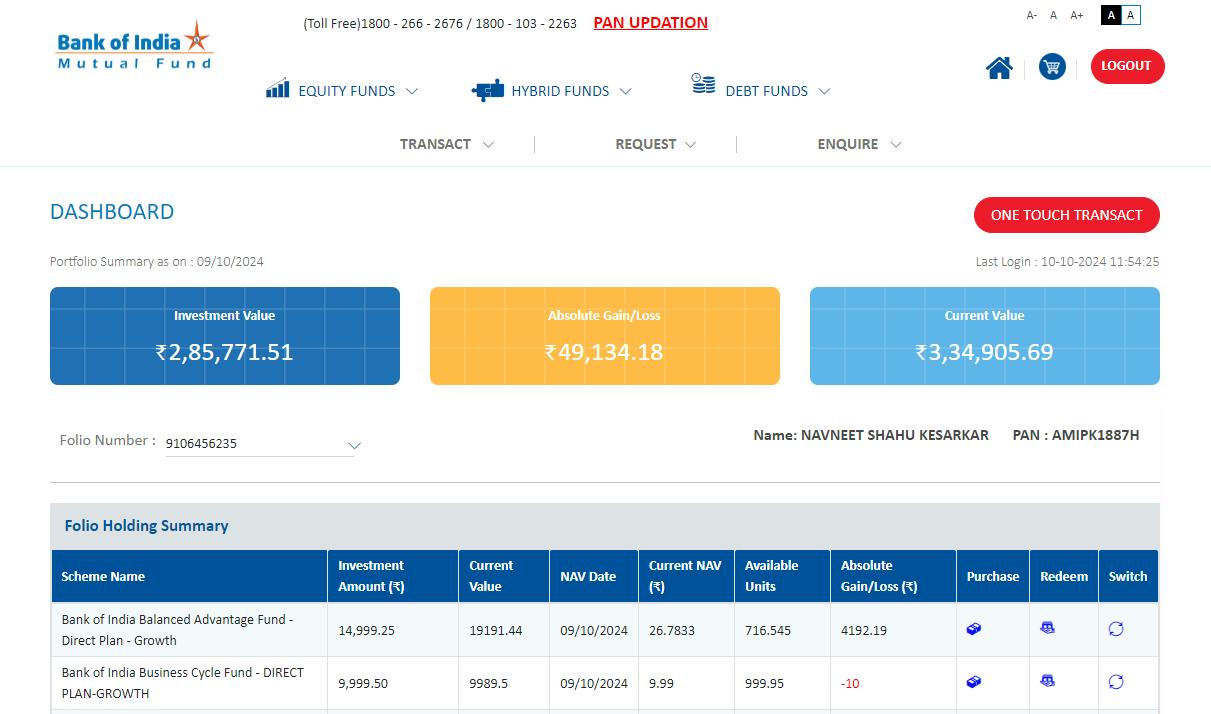1211x714 pixels.
Task: Open the PAN Updation link
Action: (x=651, y=23)
